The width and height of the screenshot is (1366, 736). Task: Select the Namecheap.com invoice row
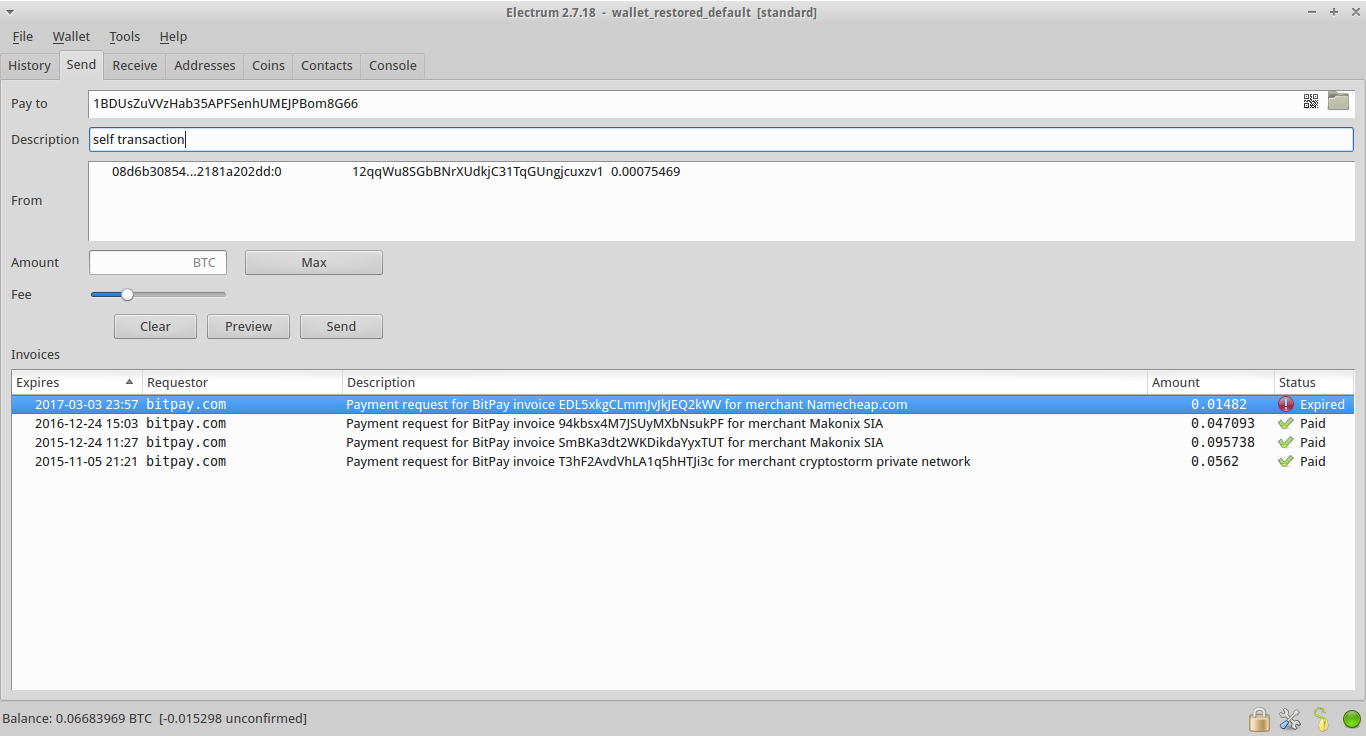[x=682, y=405]
